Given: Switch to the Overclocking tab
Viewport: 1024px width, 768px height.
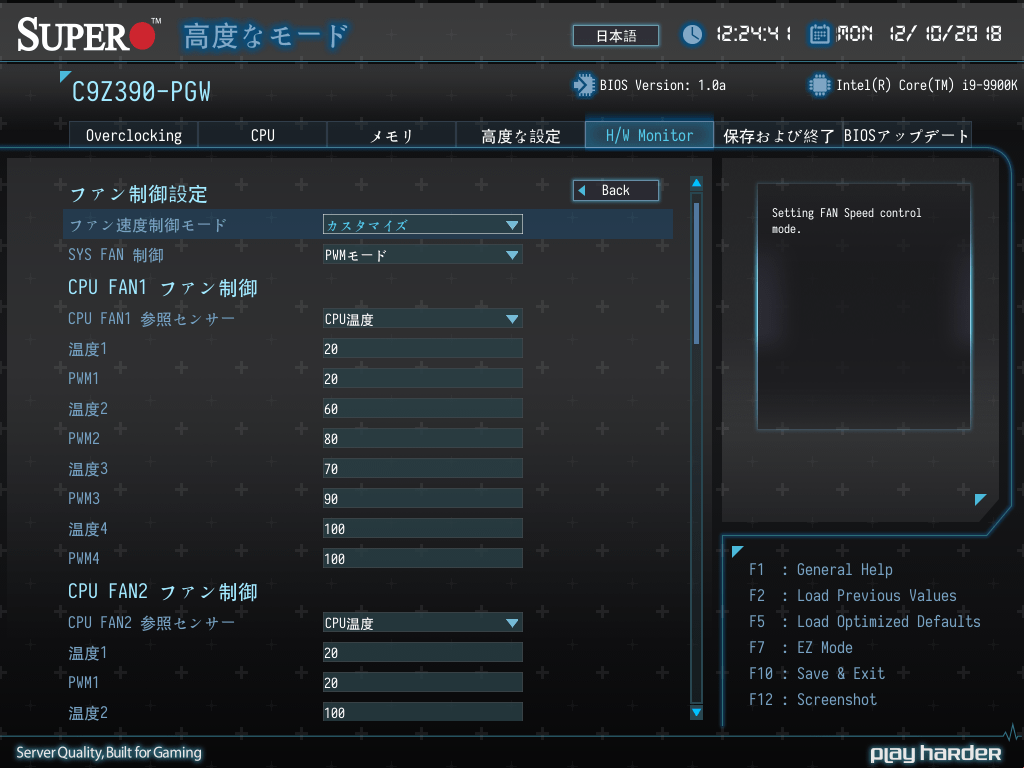Looking at the screenshot, I should [x=134, y=135].
